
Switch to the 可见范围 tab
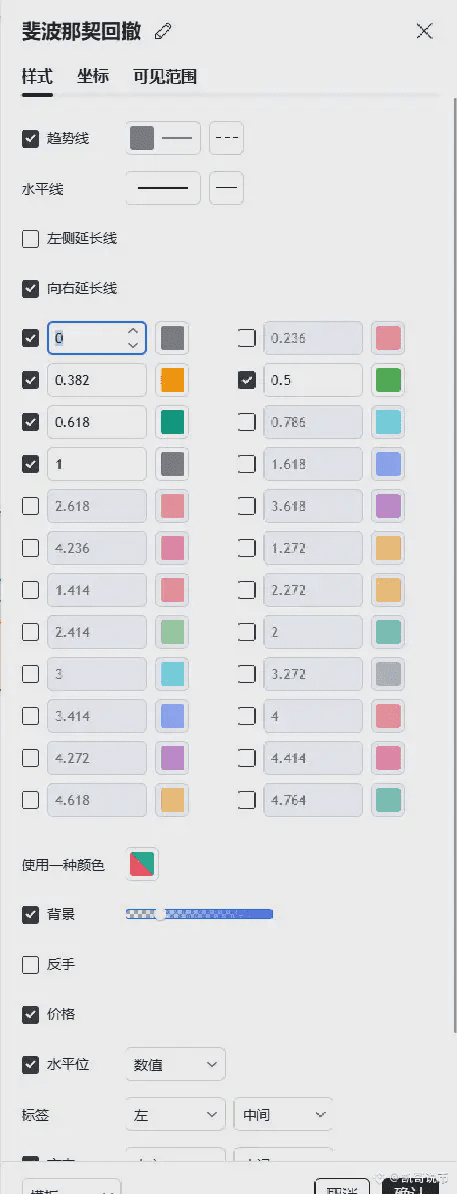point(165,76)
